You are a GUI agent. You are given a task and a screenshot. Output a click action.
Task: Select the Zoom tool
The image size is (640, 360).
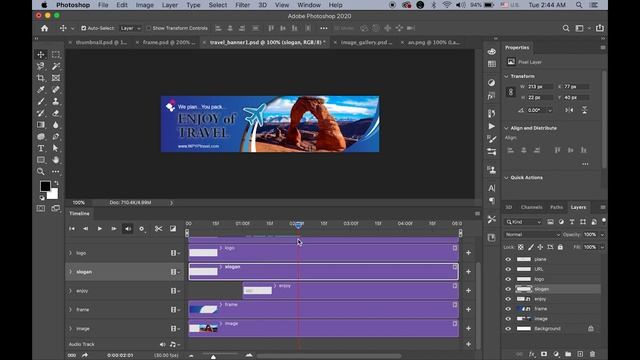pos(41,172)
